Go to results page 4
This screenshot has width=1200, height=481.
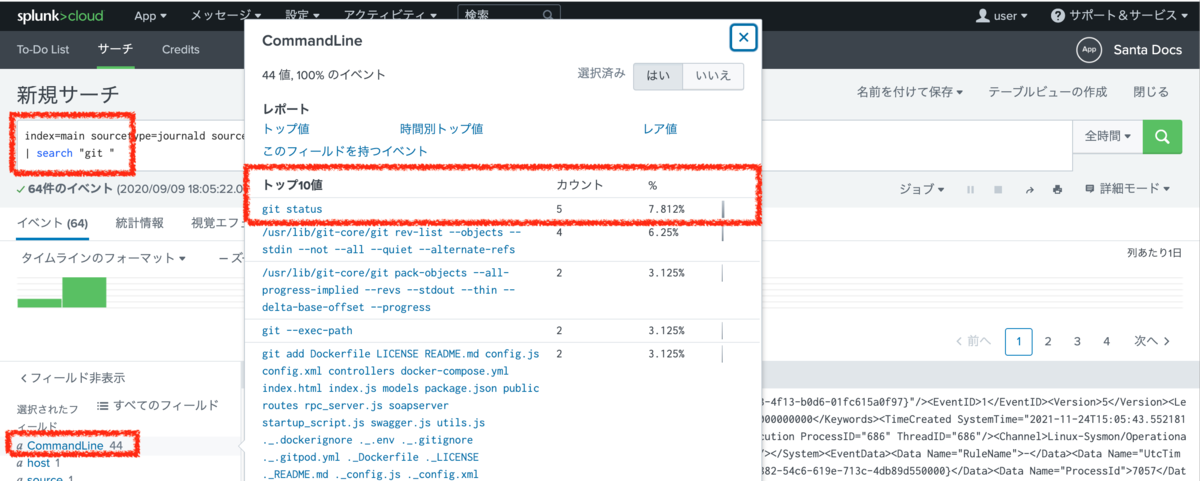click(1106, 341)
